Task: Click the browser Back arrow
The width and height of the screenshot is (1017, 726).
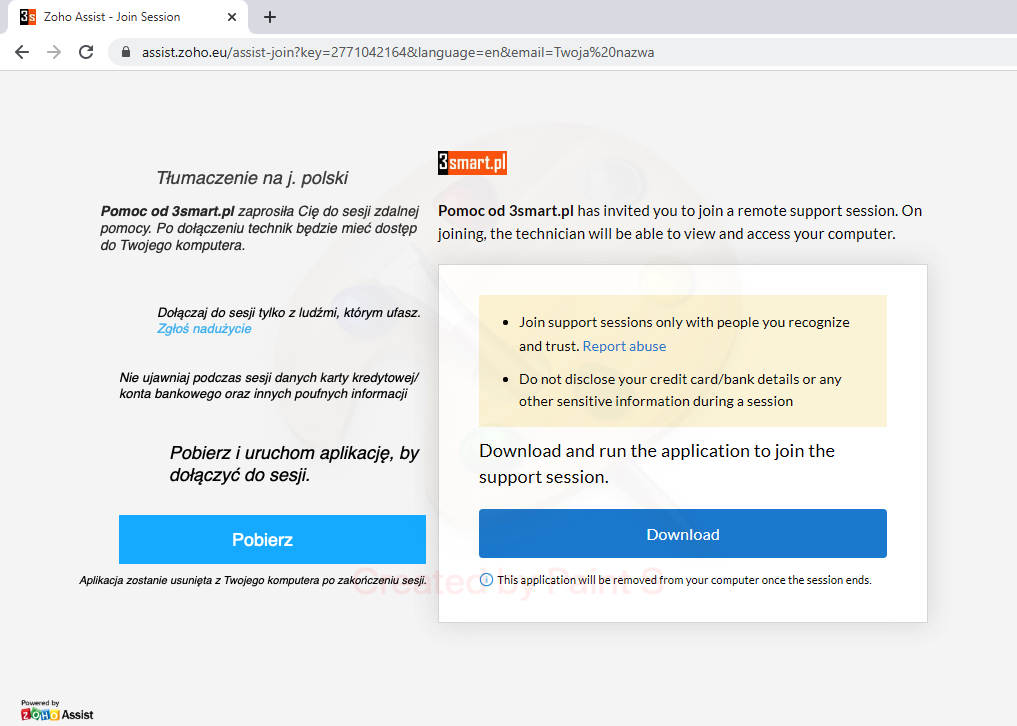Action: [21, 52]
